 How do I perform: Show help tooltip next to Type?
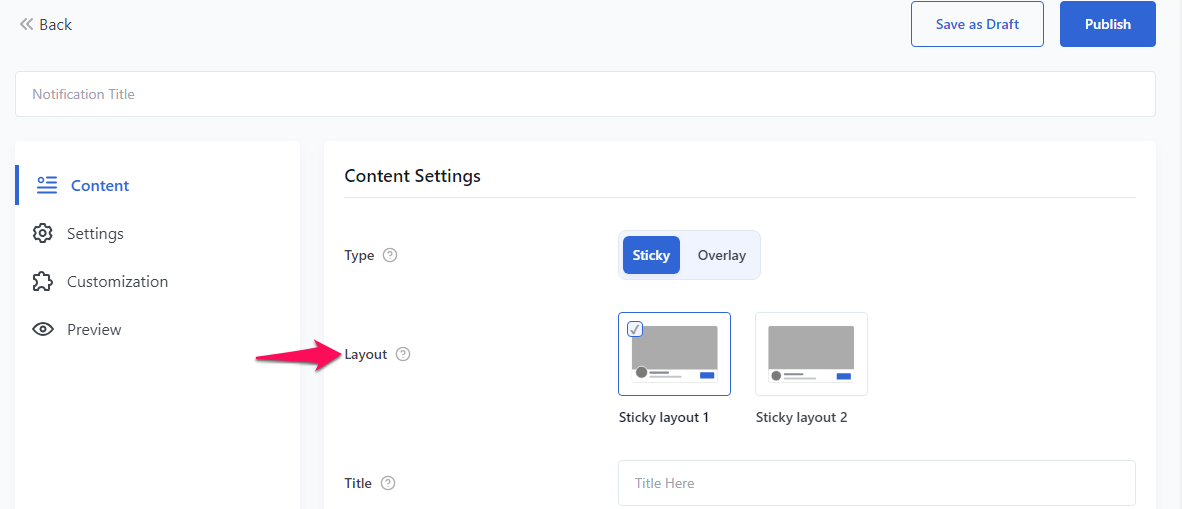[x=390, y=255]
